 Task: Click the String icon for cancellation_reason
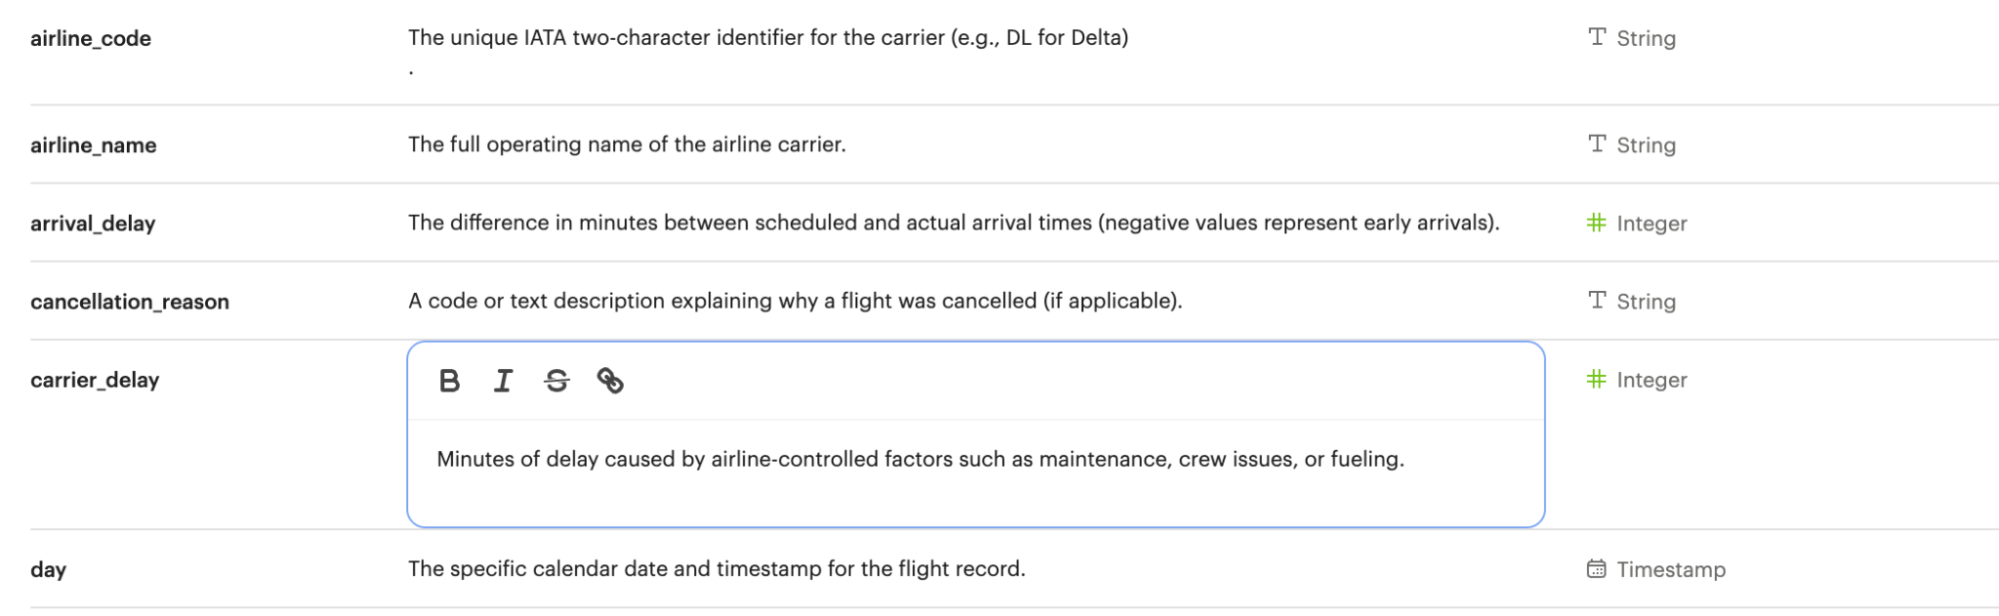tap(1597, 301)
